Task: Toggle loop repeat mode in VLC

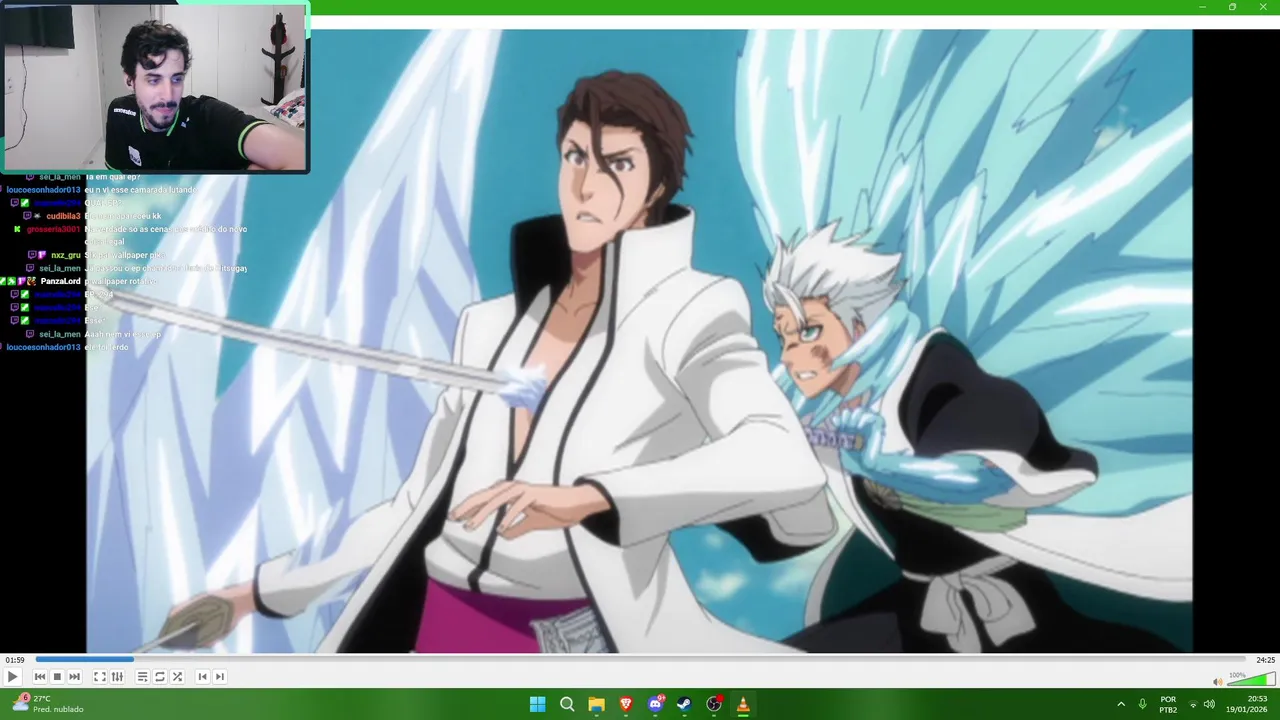Action: 159,677
